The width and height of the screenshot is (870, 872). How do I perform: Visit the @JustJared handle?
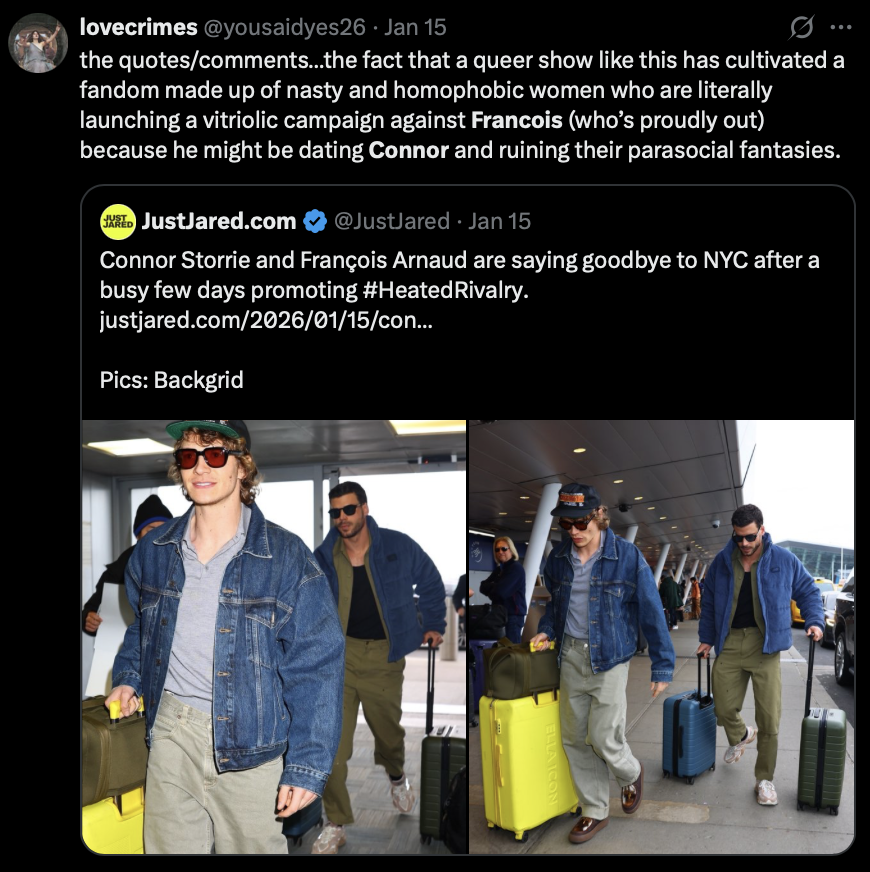[x=392, y=221]
